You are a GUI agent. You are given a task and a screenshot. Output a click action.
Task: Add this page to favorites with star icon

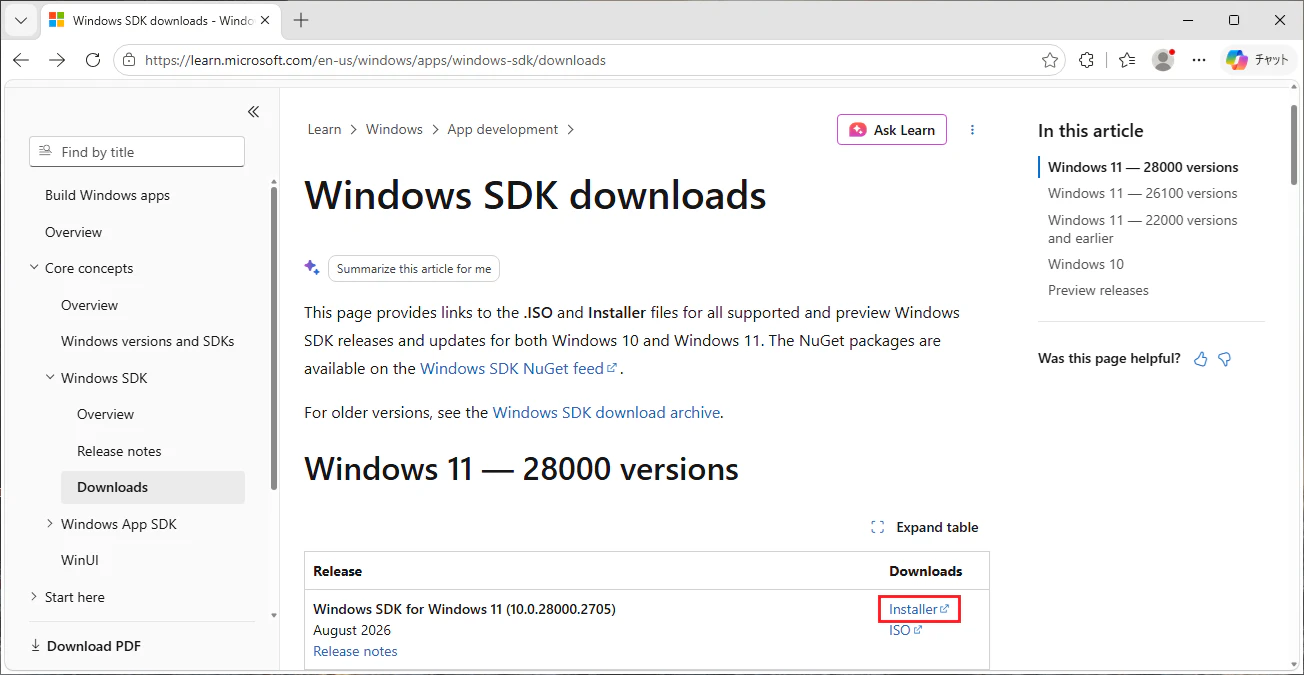pyautogui.click(x=1050, y=60)
